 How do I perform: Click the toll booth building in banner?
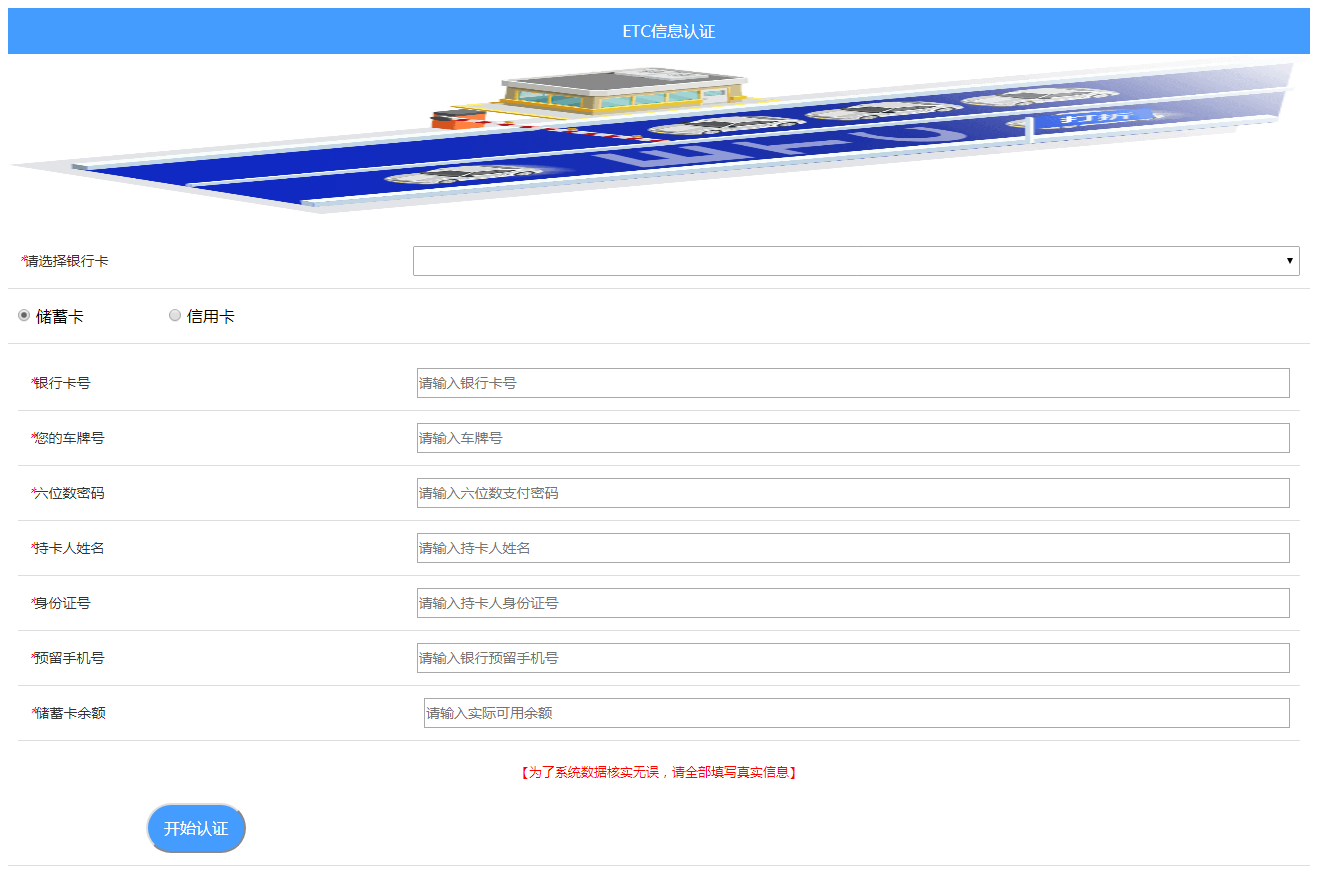tap(624, 90)
